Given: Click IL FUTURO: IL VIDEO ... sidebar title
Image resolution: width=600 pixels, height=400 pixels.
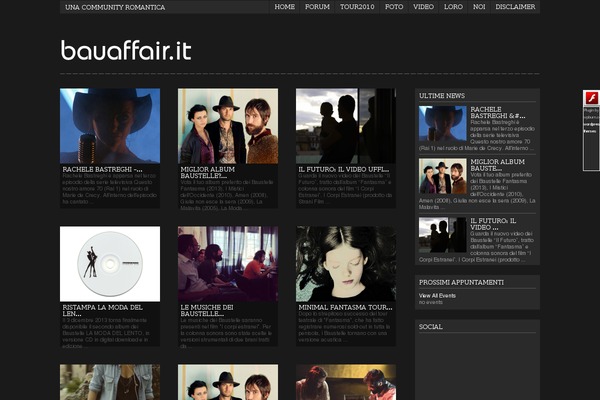Looking at the screenshot, I should [493, 224].
